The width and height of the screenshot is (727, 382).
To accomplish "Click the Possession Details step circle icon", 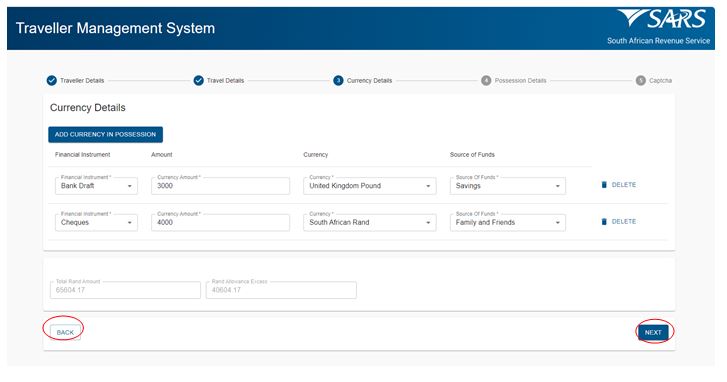I will point(486,81).
